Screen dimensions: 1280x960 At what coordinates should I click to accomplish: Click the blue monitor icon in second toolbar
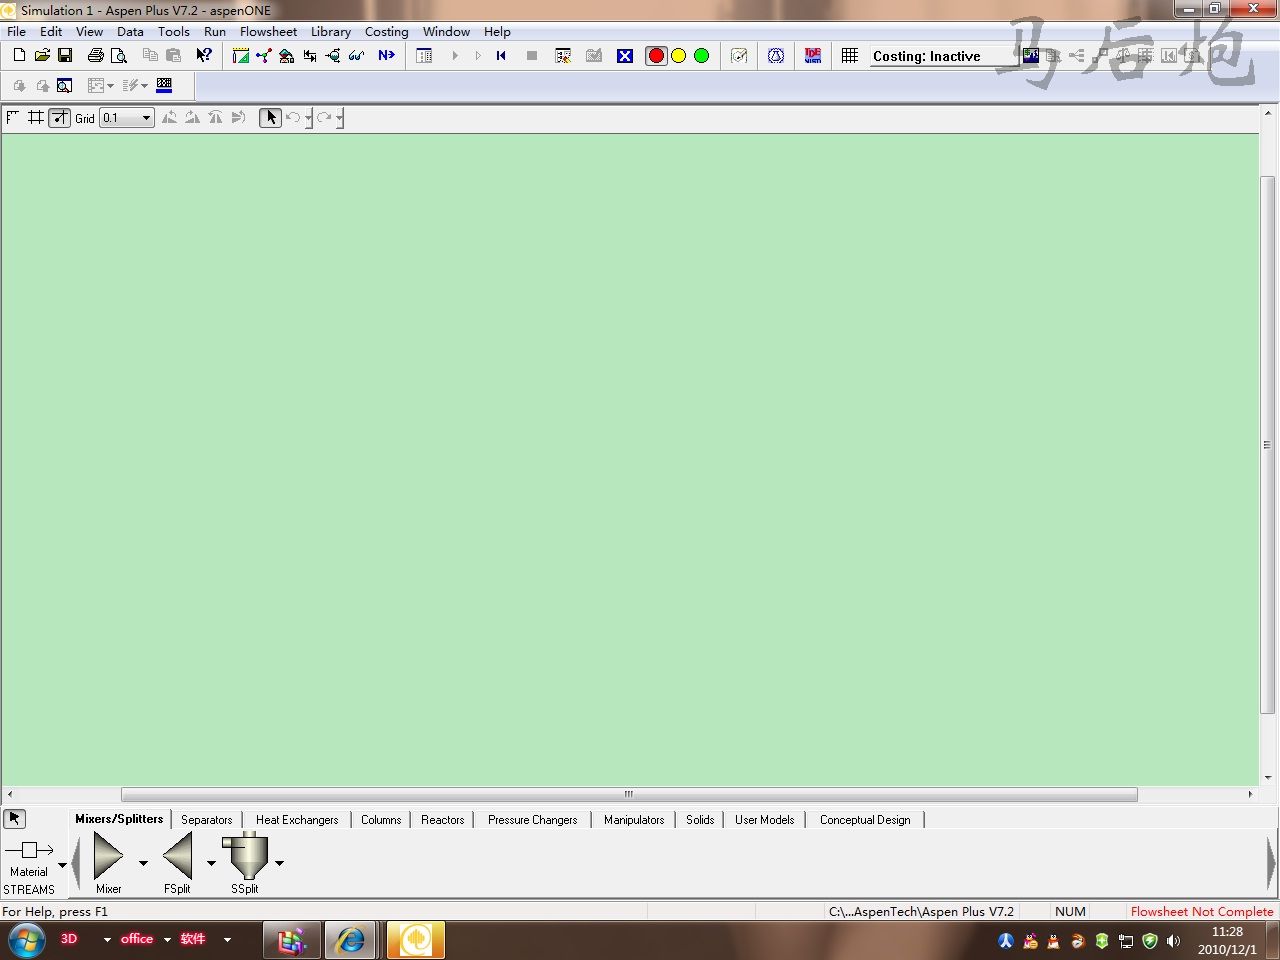pyautogui.click(x=165, y=86)
